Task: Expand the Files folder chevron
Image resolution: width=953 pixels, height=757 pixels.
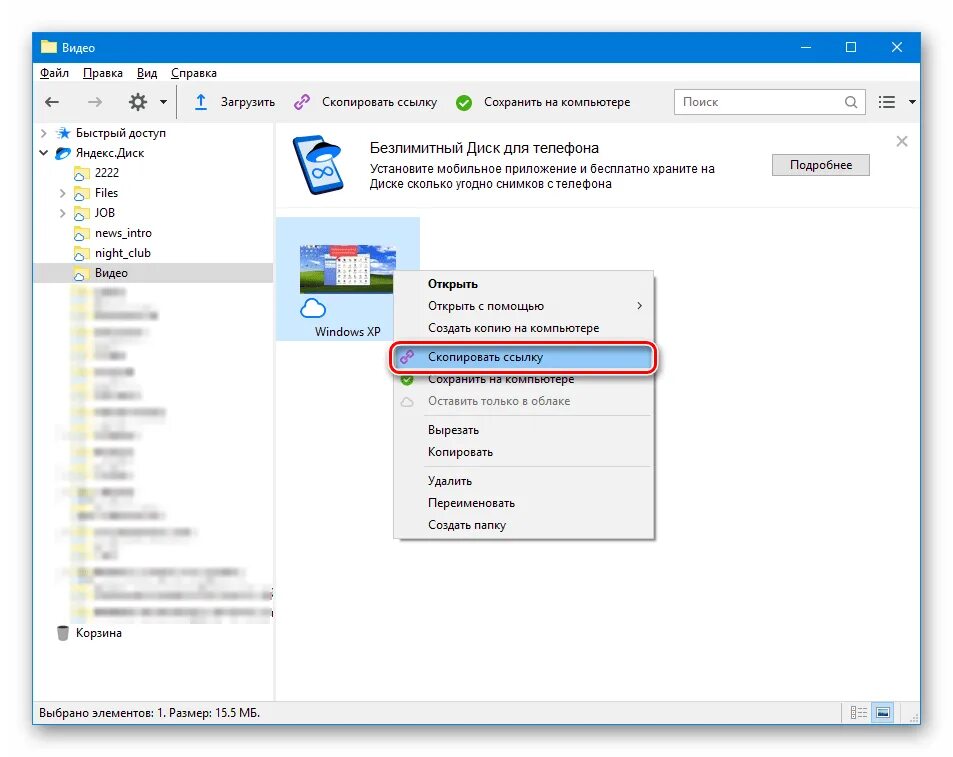Action: (x=63, y=193)
